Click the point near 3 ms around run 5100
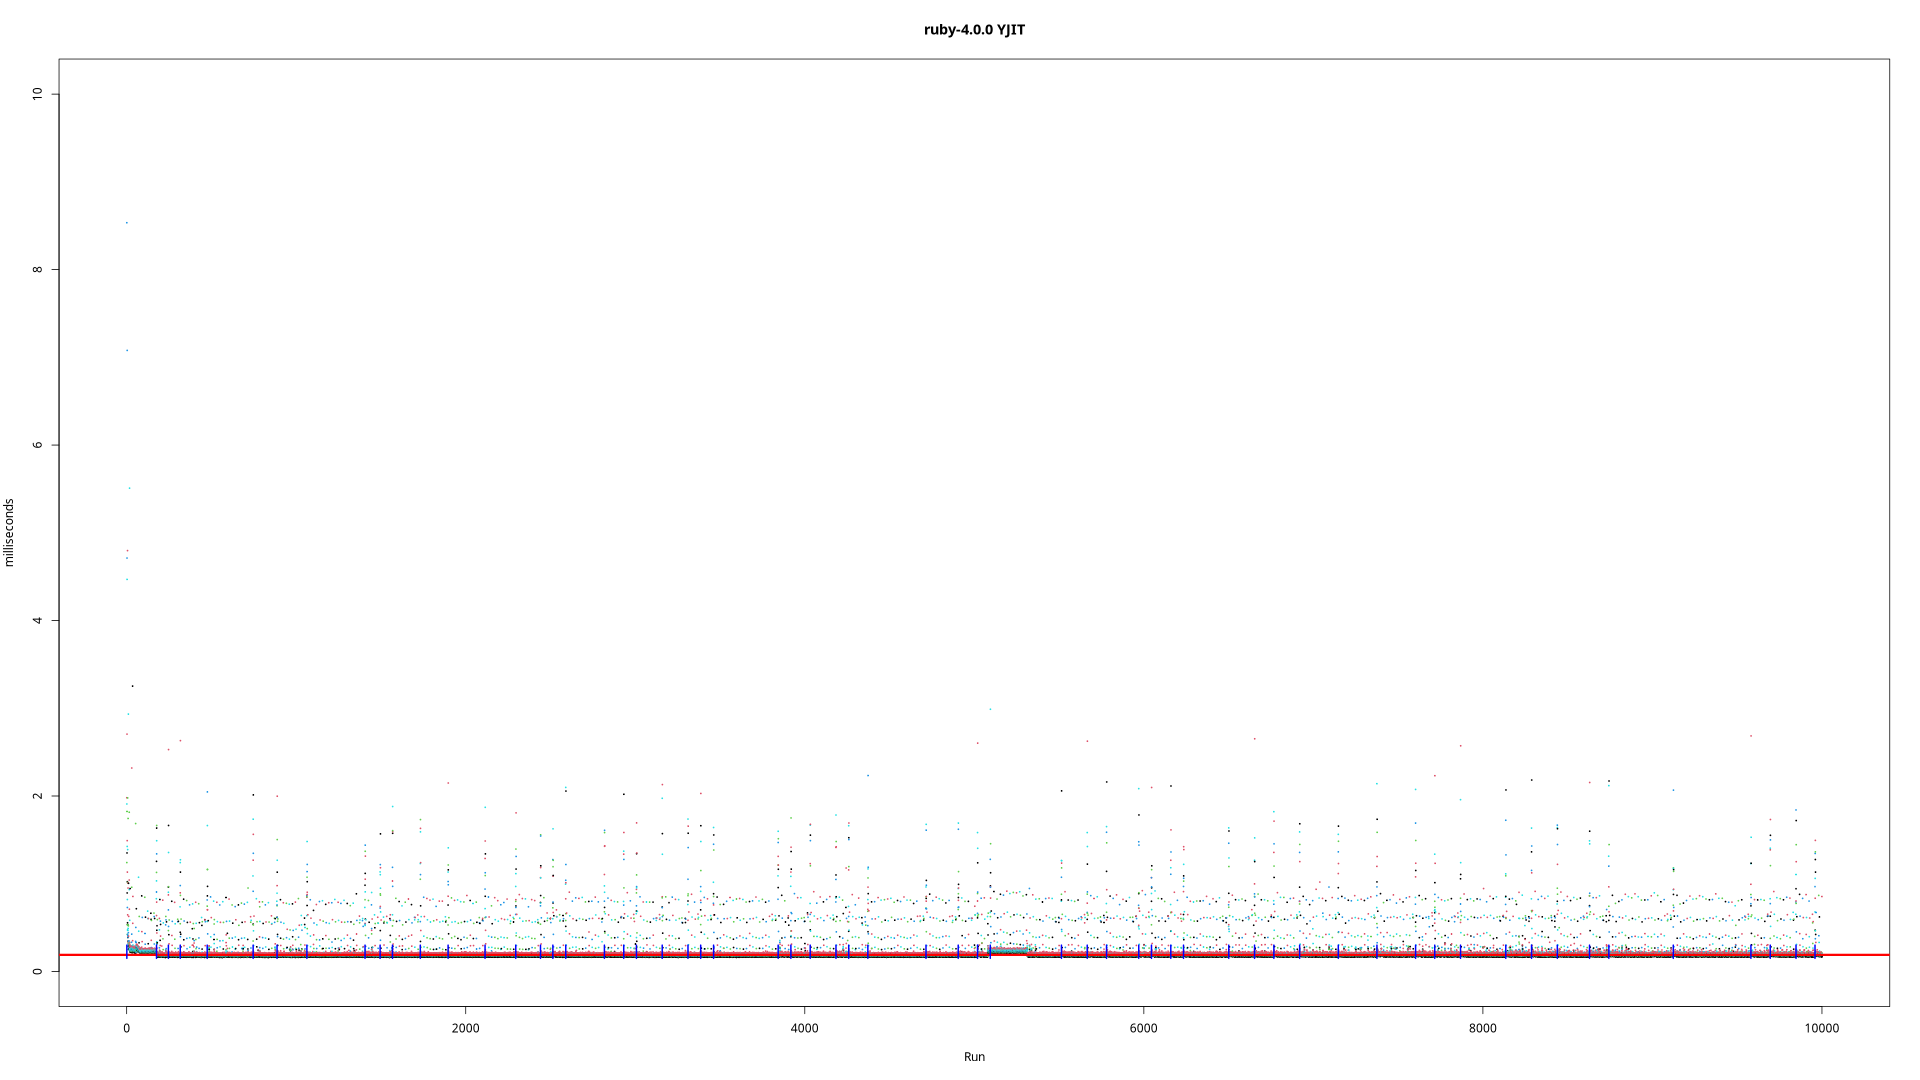The width and height of the screenshot is (1920, 1080). (990, 709)
